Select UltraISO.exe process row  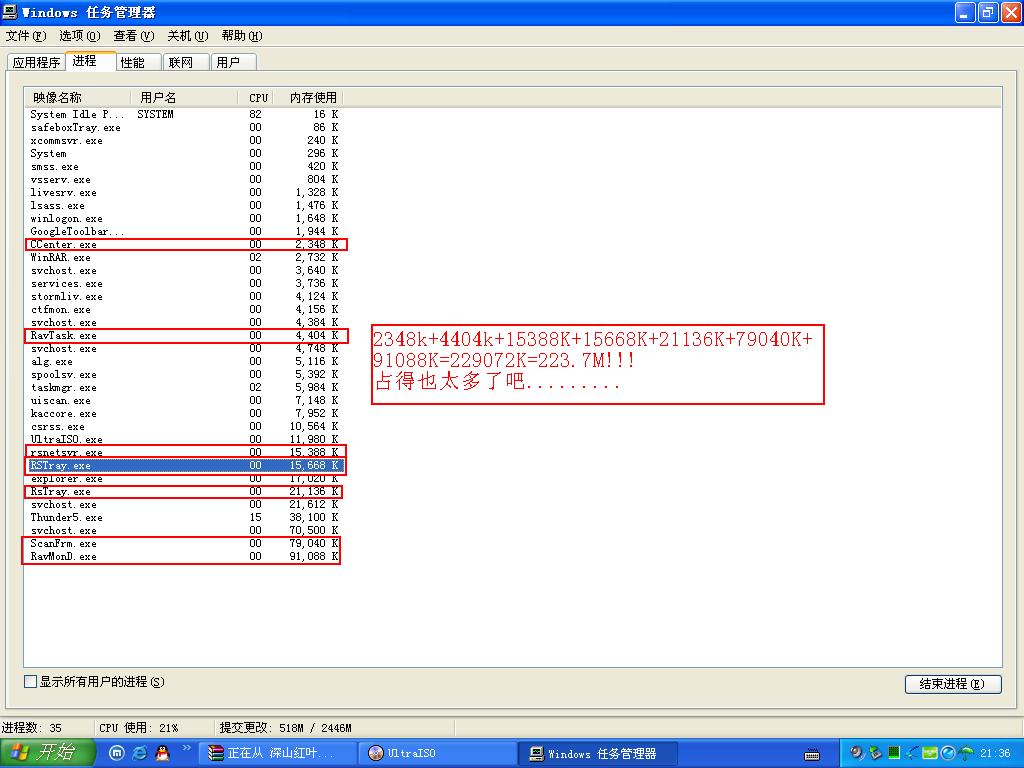pos(184,440)
